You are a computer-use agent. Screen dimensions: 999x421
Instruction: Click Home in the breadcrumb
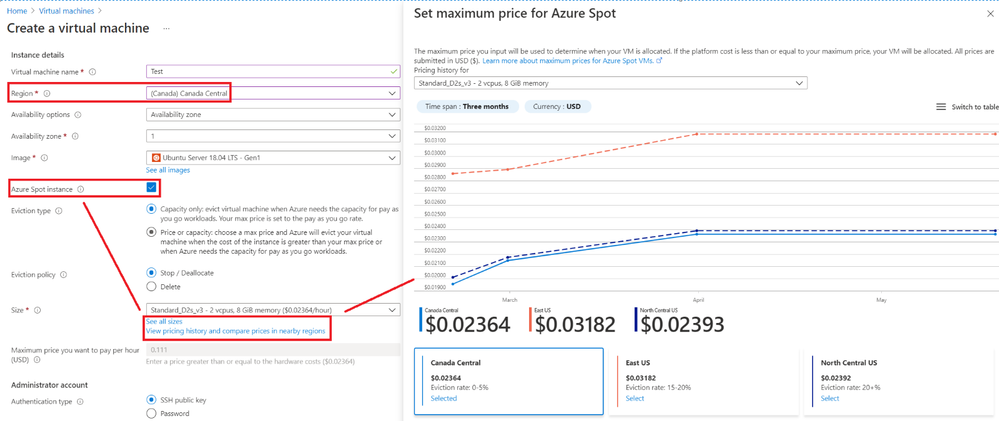click(x=16, y=11)
